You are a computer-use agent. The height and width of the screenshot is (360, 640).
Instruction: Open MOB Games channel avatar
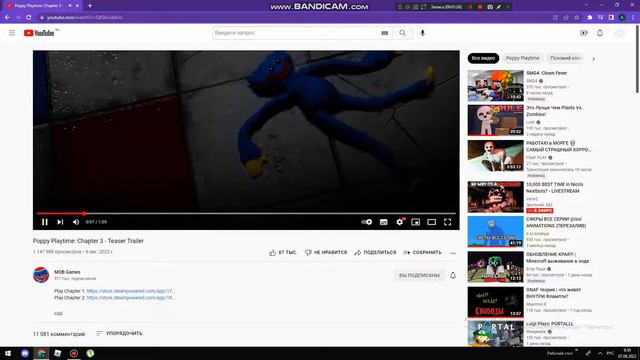point(41,275)
